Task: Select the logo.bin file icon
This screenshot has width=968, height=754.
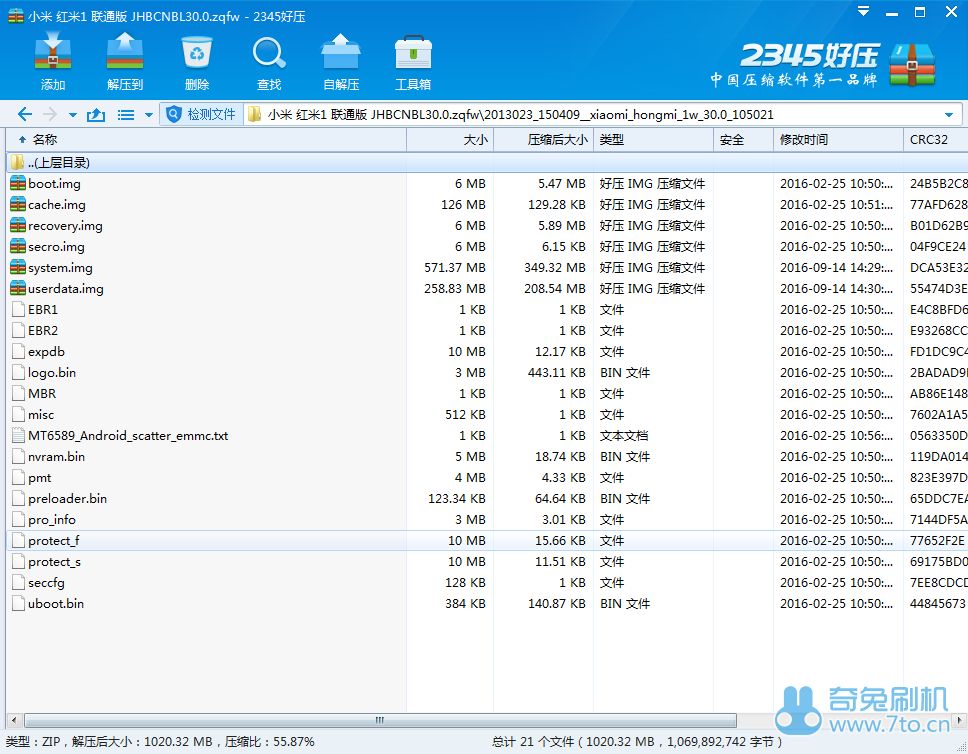Action: pos(19,372)
